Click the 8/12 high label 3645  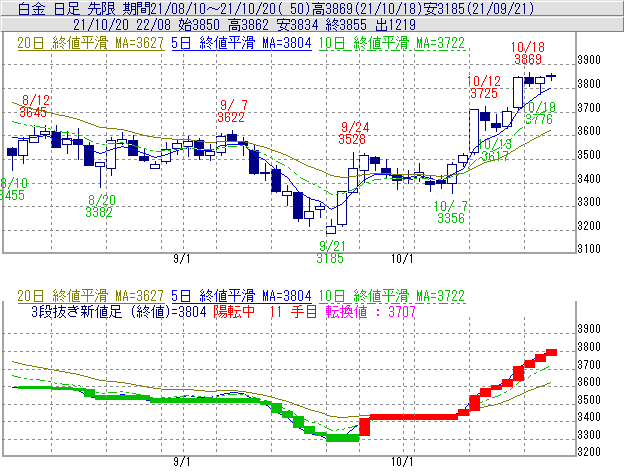point(33,113)
